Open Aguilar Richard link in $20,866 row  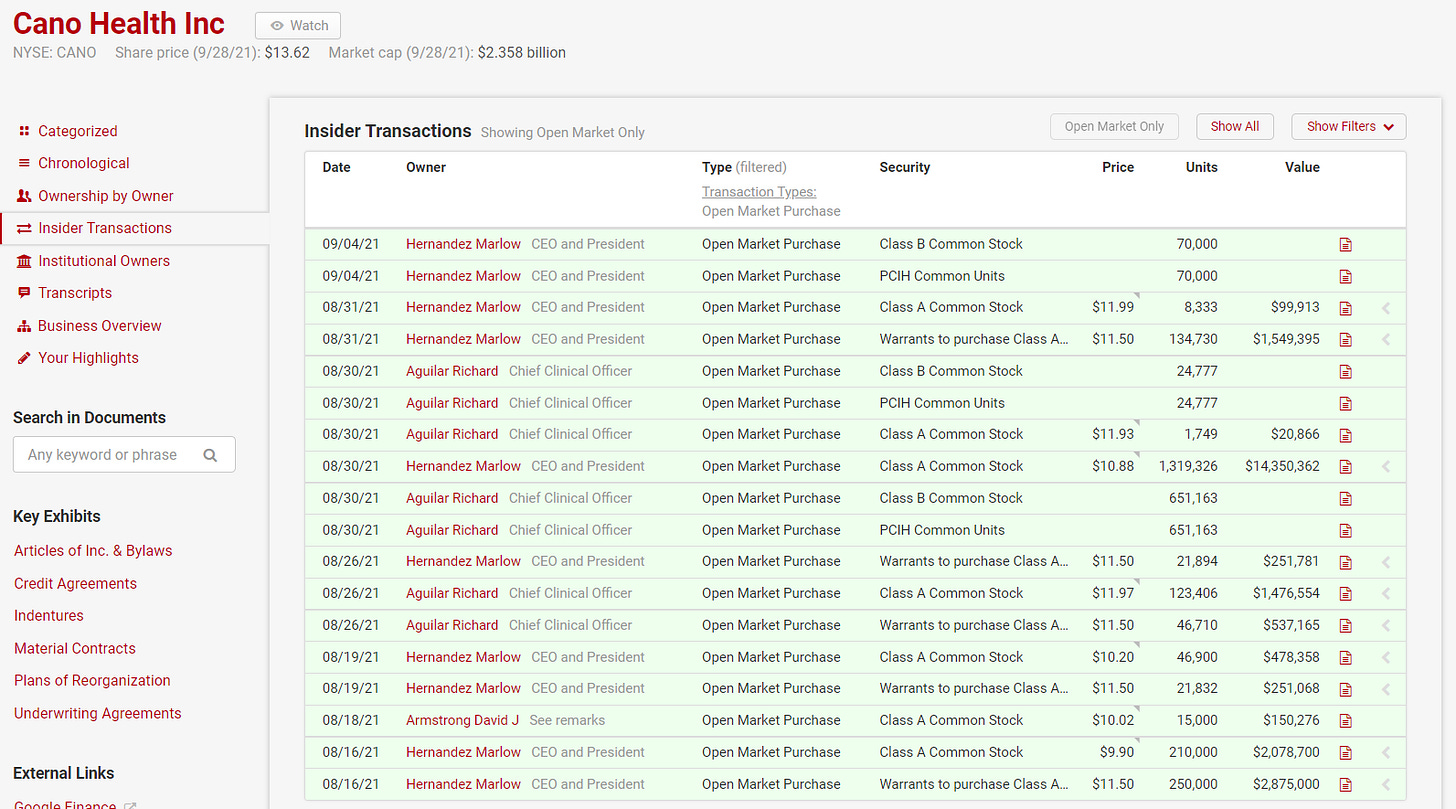point(452,434)
